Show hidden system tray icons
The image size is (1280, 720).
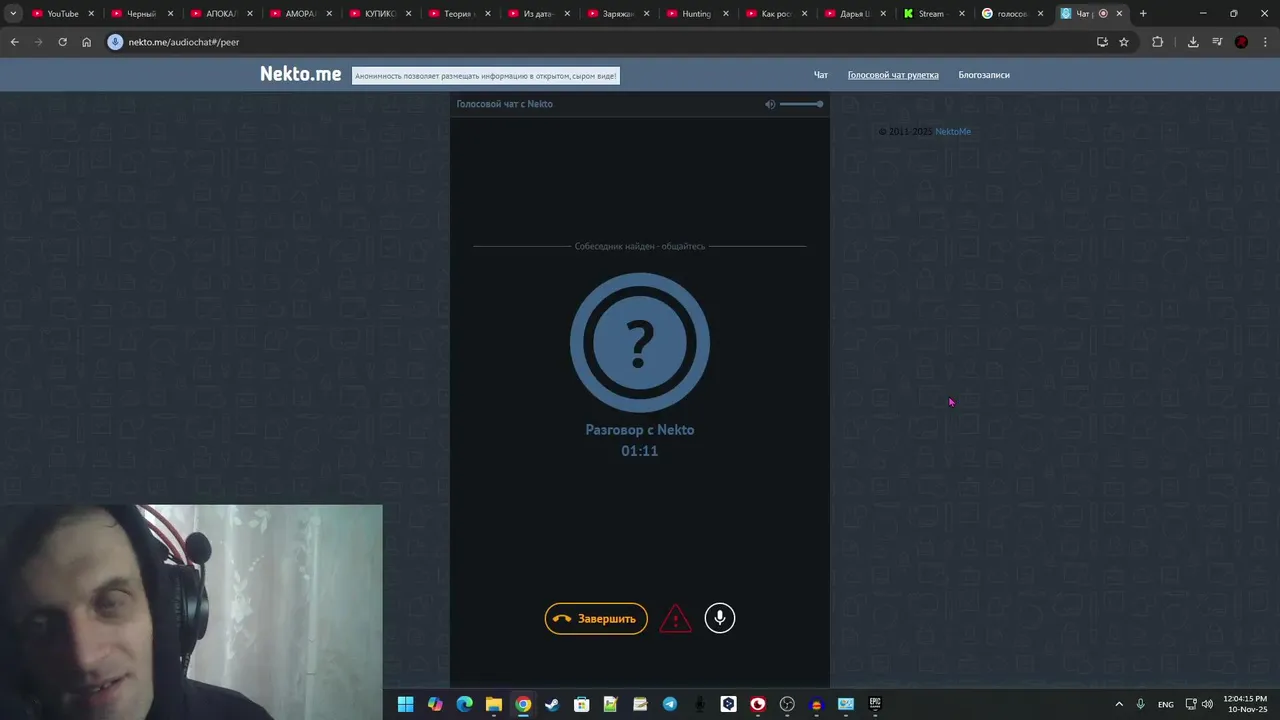pos(1119,704)
